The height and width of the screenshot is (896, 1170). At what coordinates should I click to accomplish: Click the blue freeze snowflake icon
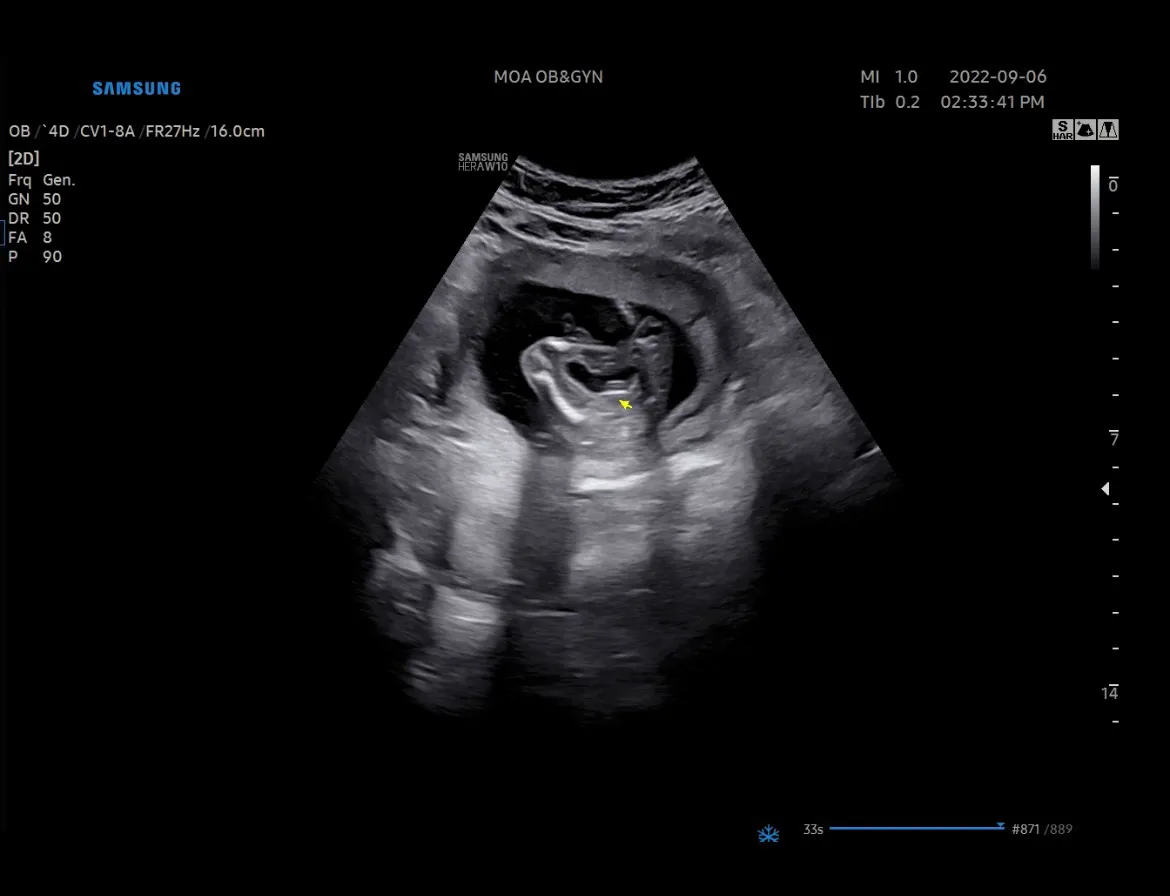pos(769,834)
